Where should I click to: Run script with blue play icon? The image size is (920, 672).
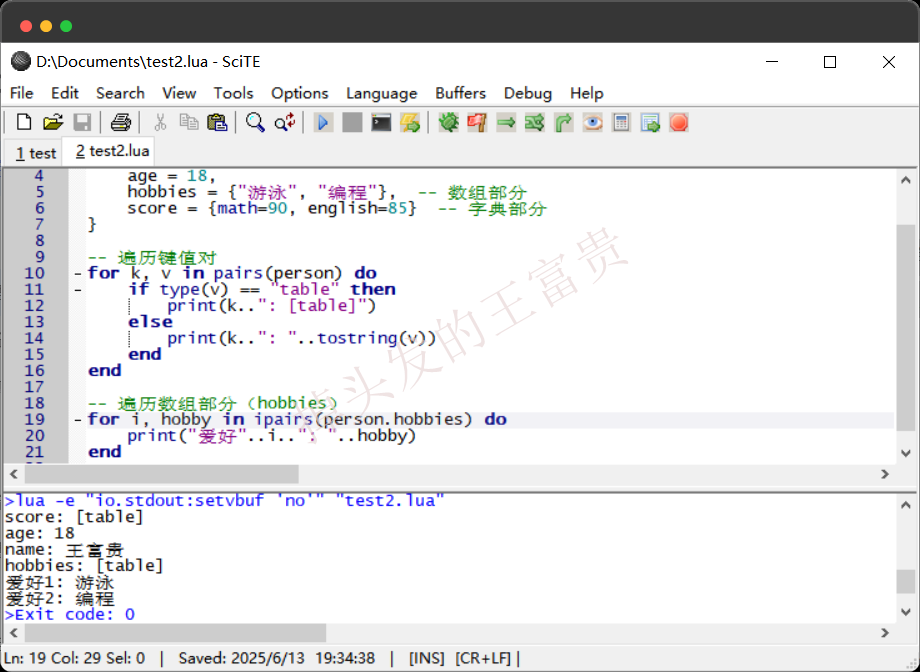click(x=323, y=123)
